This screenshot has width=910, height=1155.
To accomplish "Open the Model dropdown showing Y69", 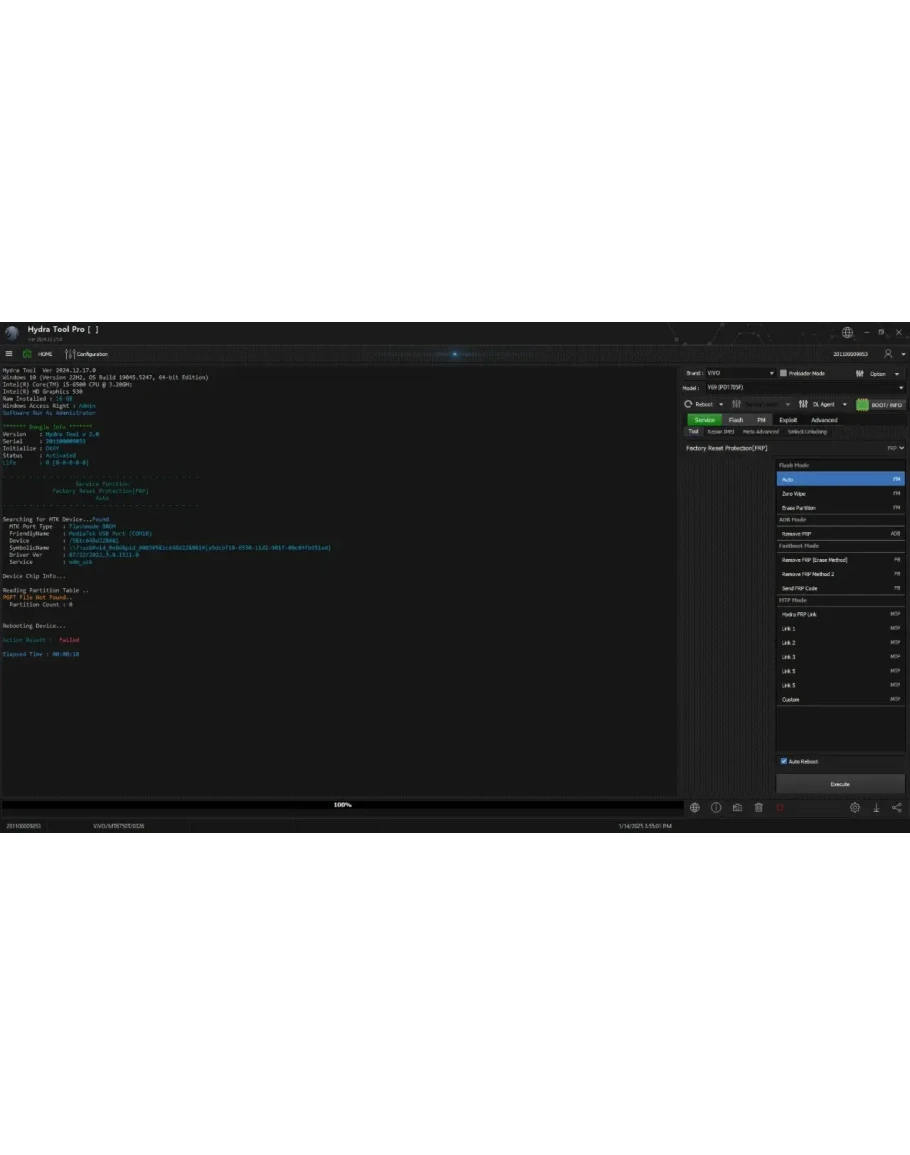I will click(900, 388).
